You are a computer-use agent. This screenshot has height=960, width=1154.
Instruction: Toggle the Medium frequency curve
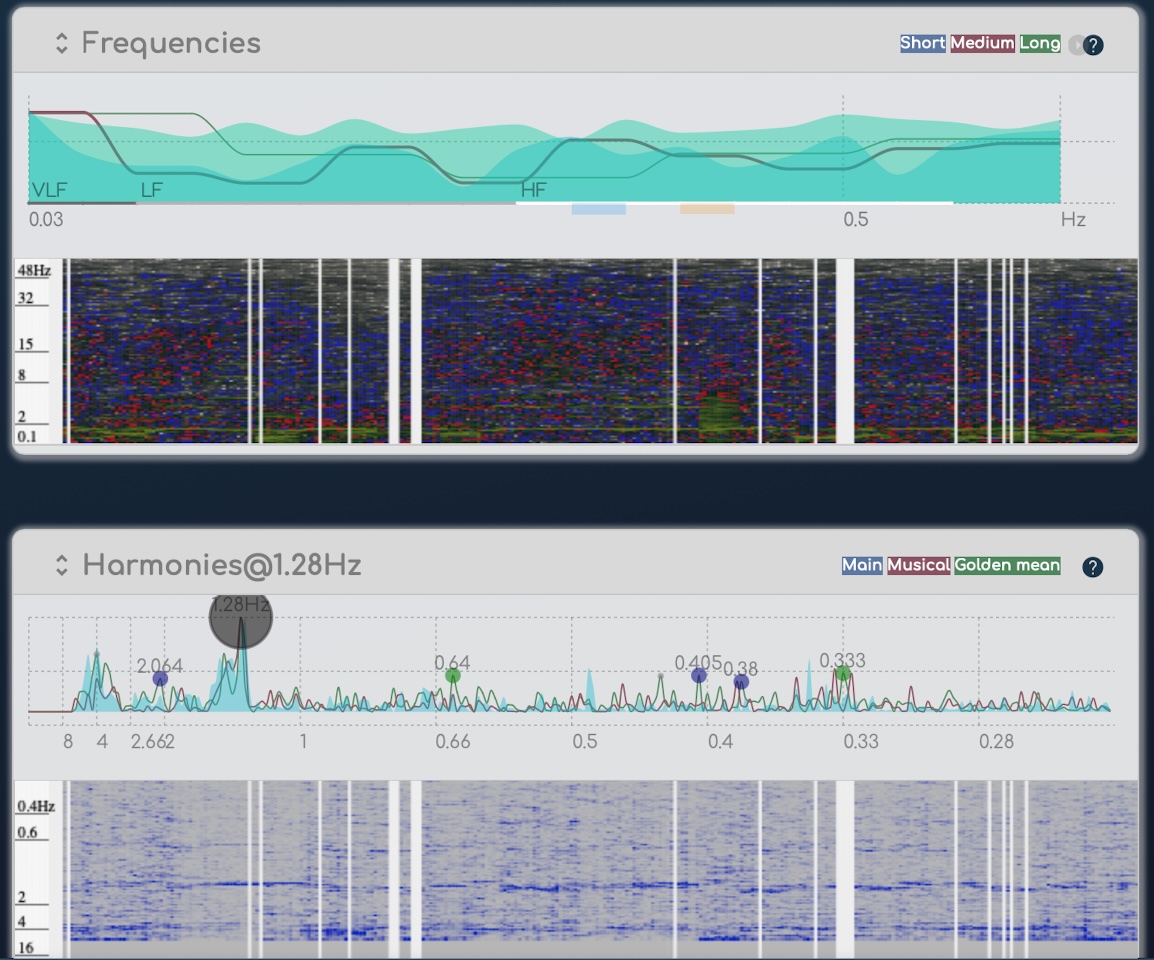pyautogui.click(x=981, y=44)
